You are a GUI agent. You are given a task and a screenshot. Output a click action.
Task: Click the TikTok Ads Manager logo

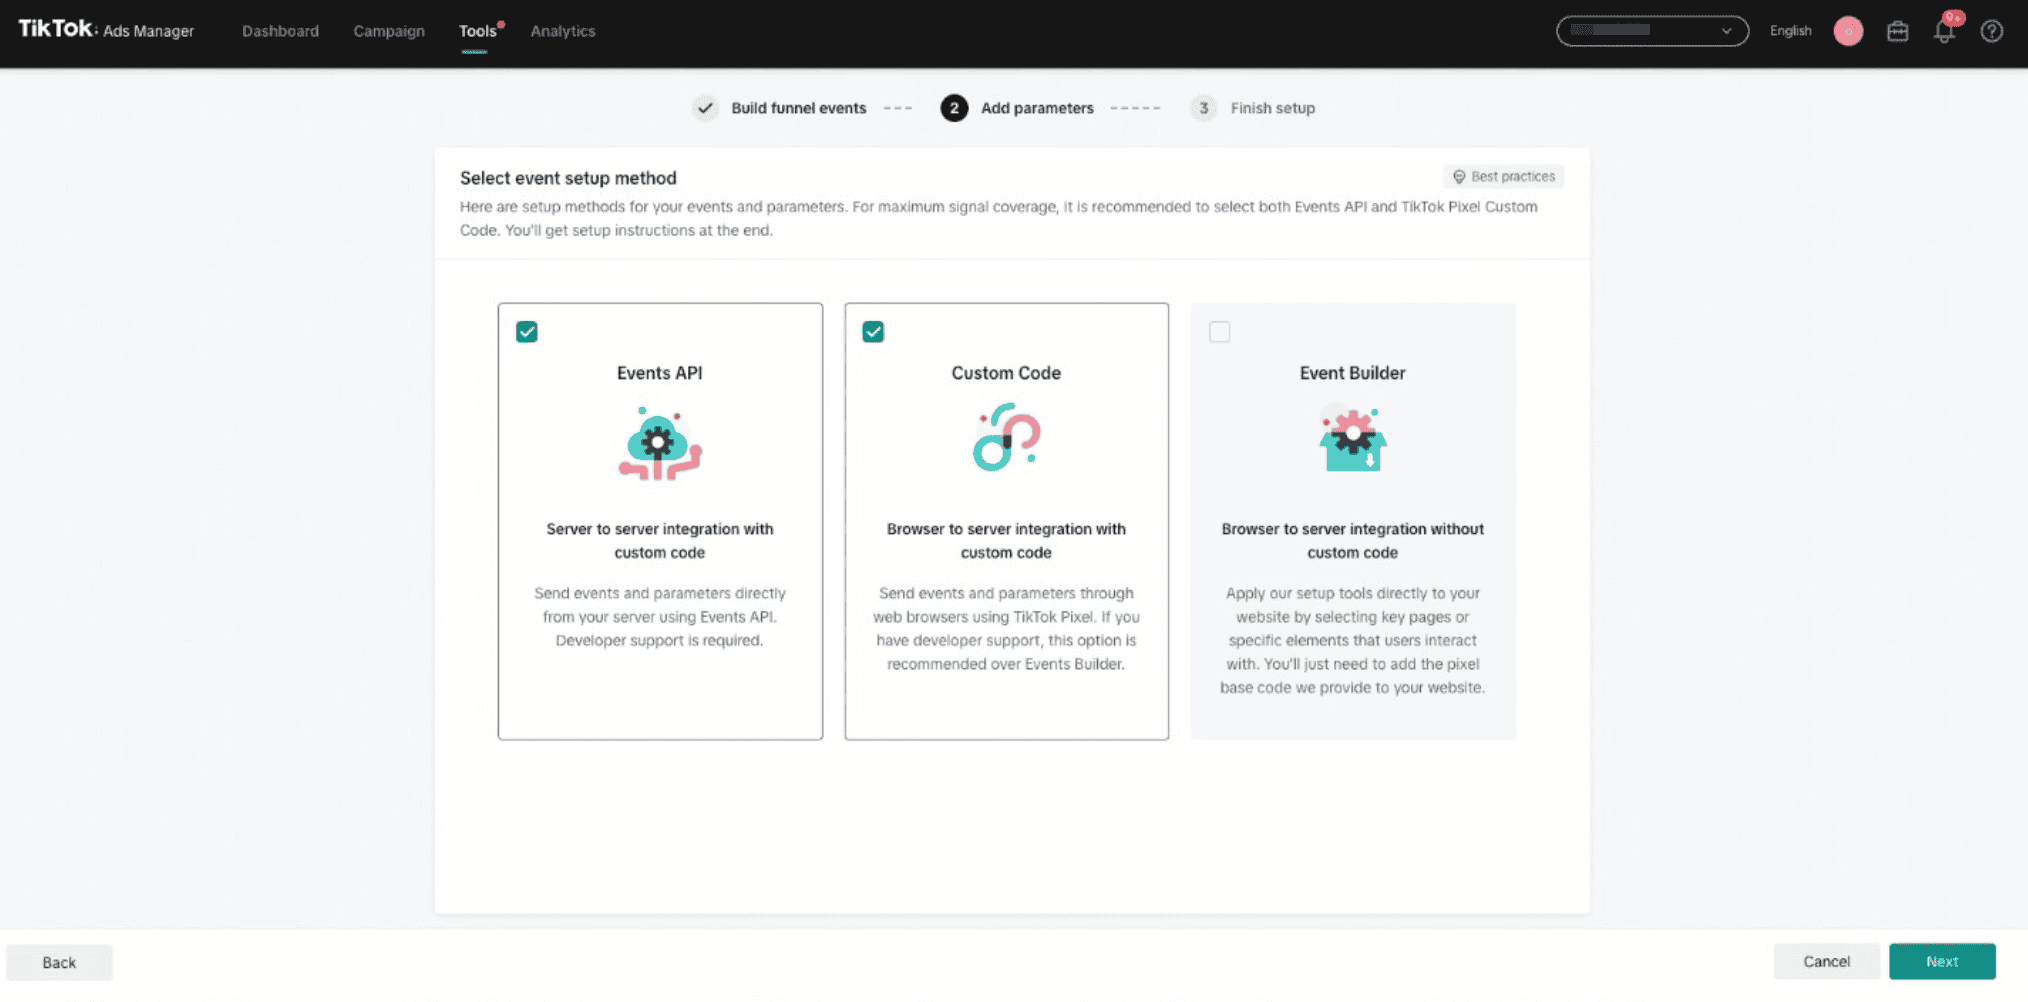click(x=106, y=30)
